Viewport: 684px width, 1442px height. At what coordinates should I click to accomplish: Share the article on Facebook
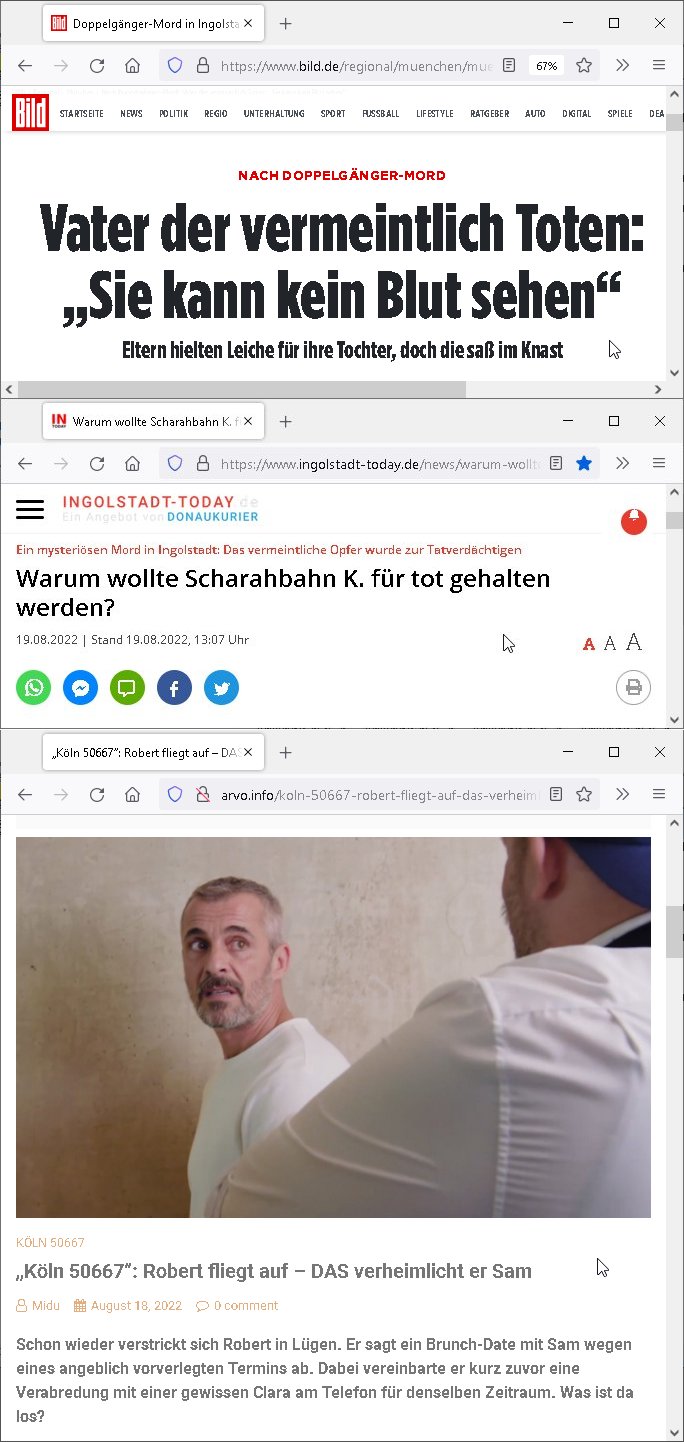[174, 688]
